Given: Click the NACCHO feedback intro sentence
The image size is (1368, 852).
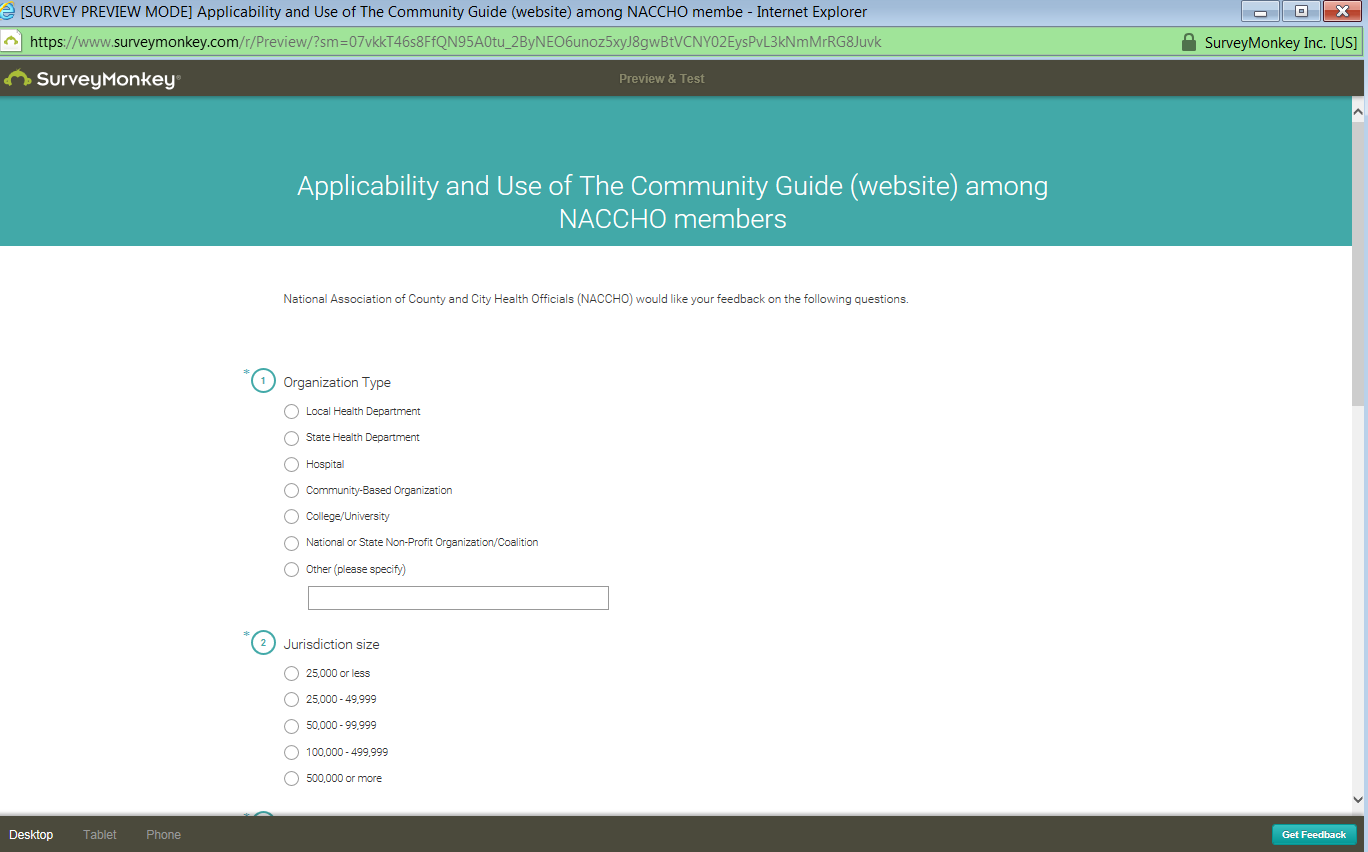Looking at the screenshot, I should 596,299.
